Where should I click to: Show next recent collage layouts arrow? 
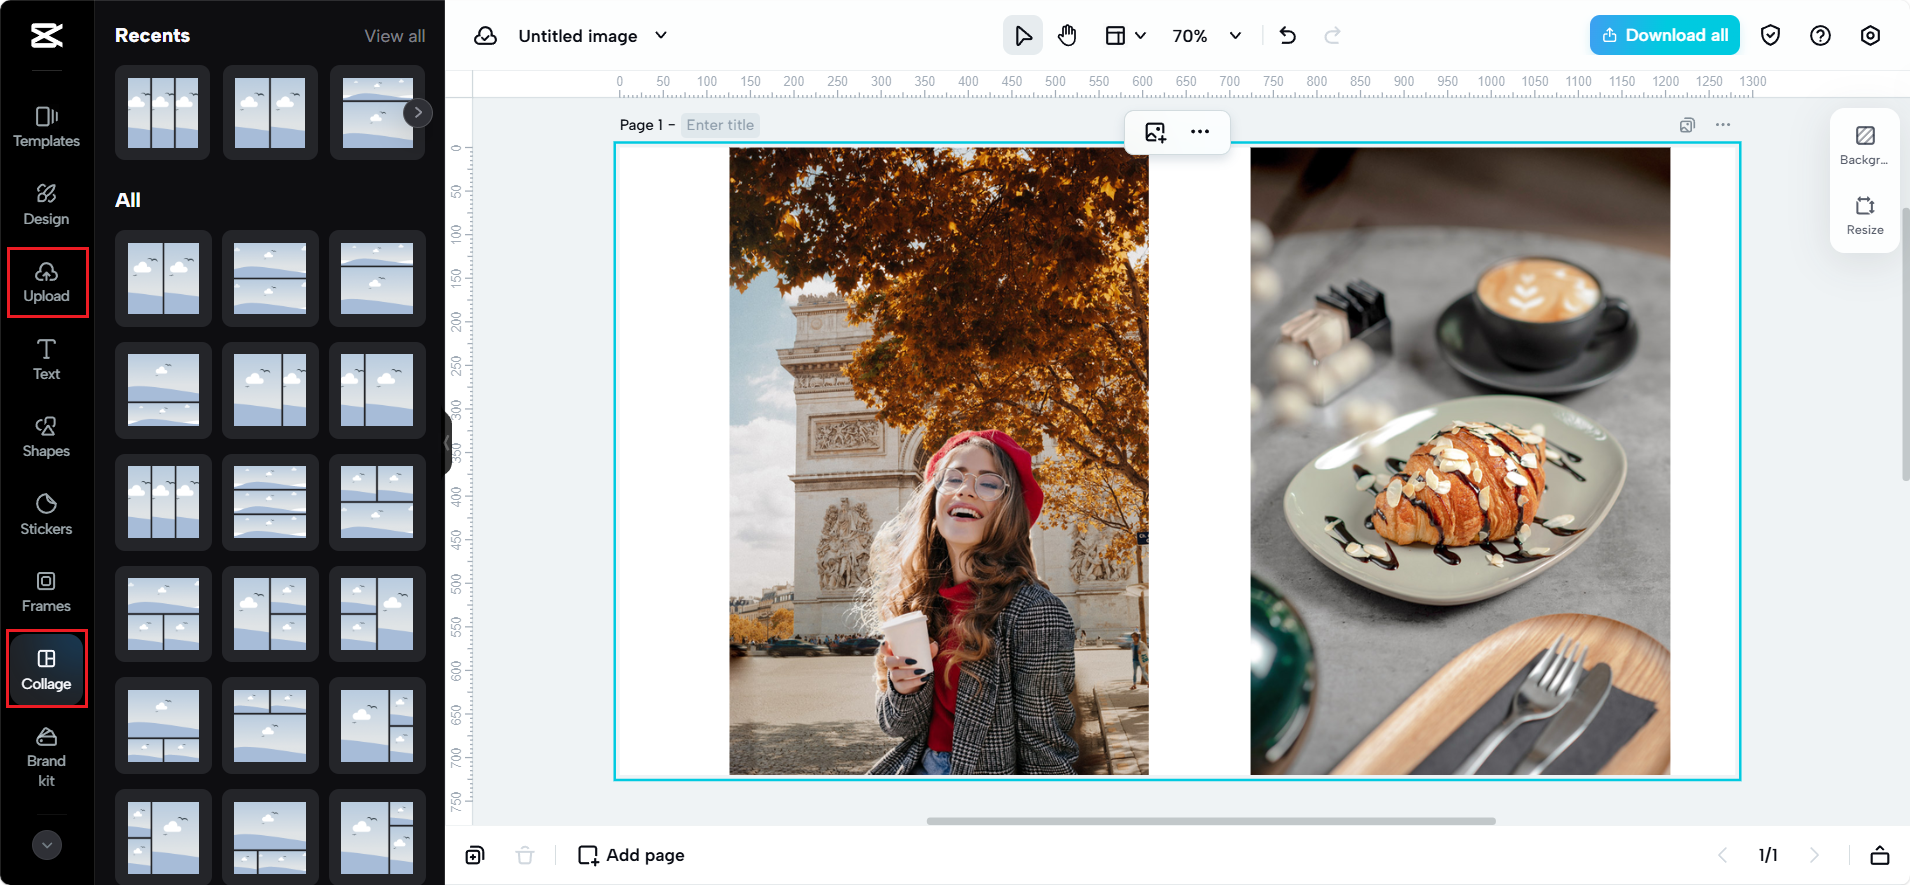[x=418, y=113]
